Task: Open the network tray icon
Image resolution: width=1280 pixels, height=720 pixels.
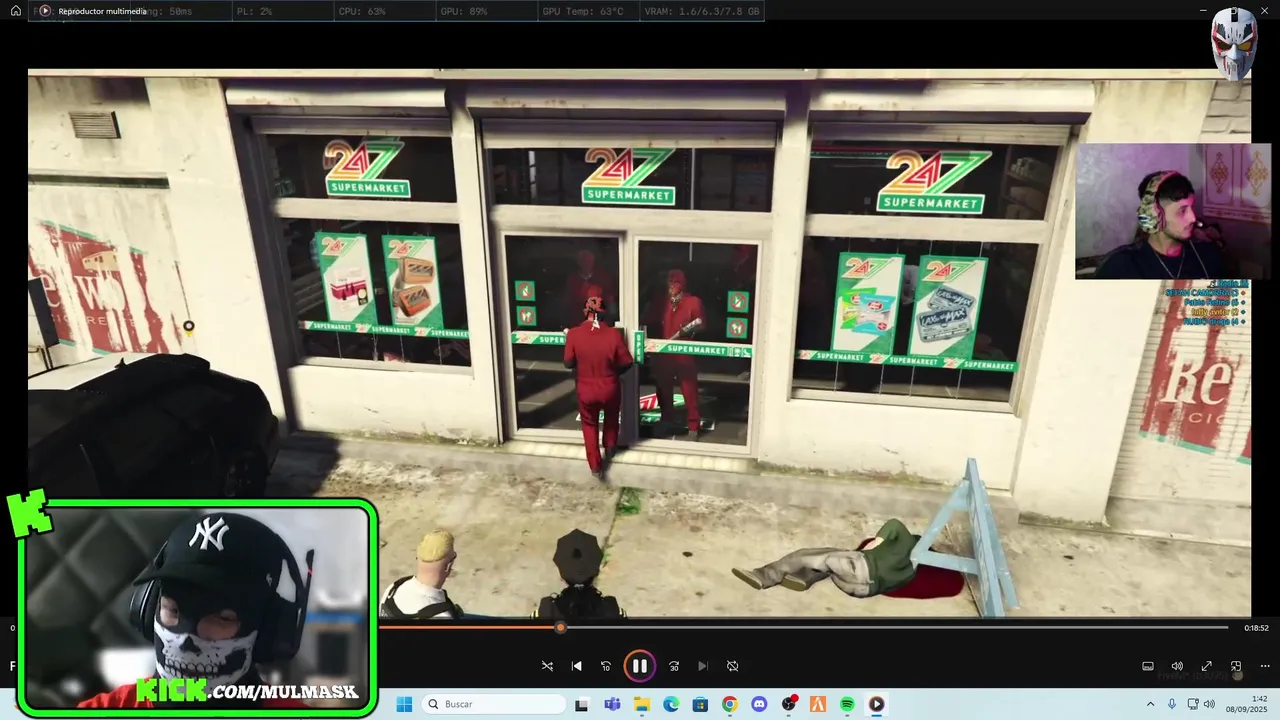Action: coord(1191,704)
